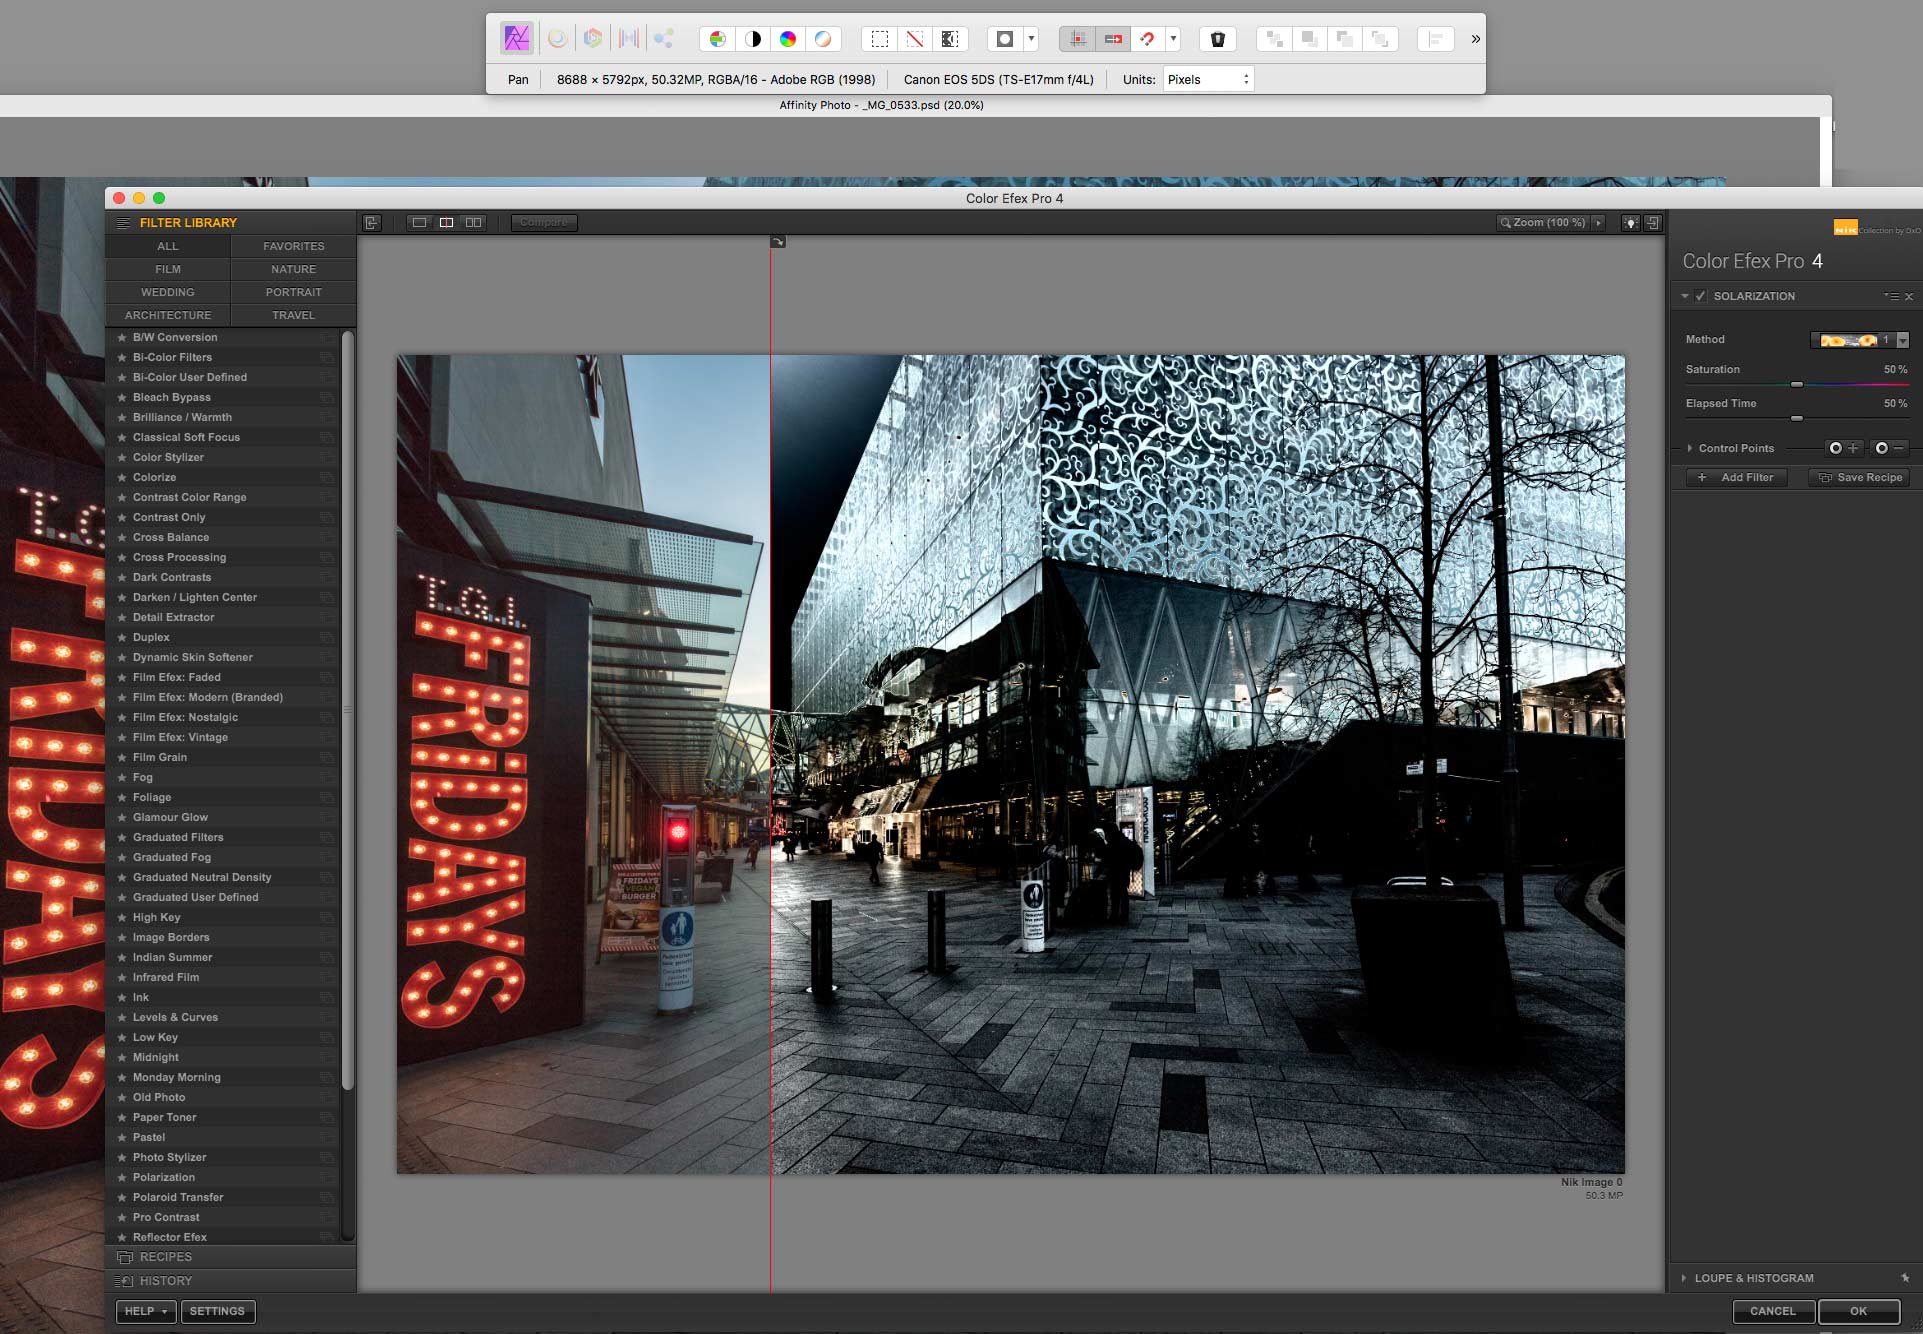Screen dimensions: 1923x1334
Task: Open the Snapping options dropdown arrow
Action: coord(1173,39)
